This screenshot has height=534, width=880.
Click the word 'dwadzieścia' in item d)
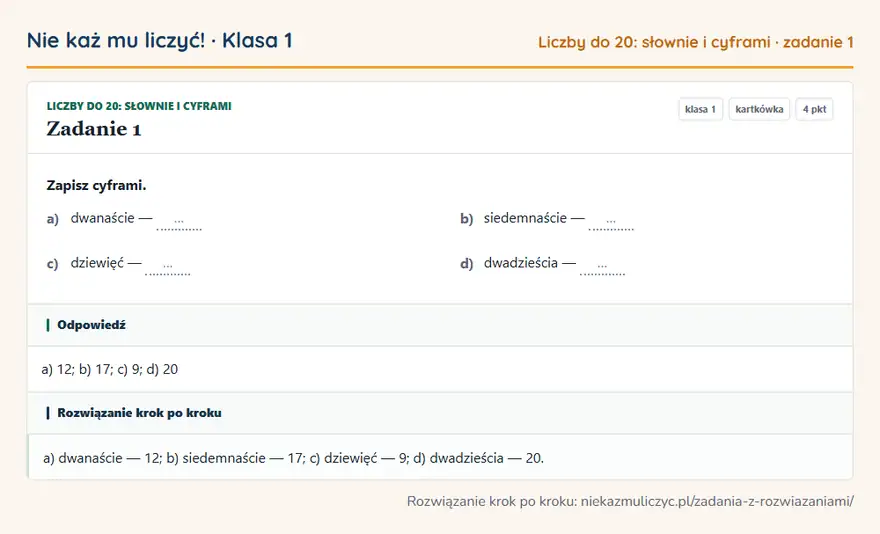coord(521,263)
